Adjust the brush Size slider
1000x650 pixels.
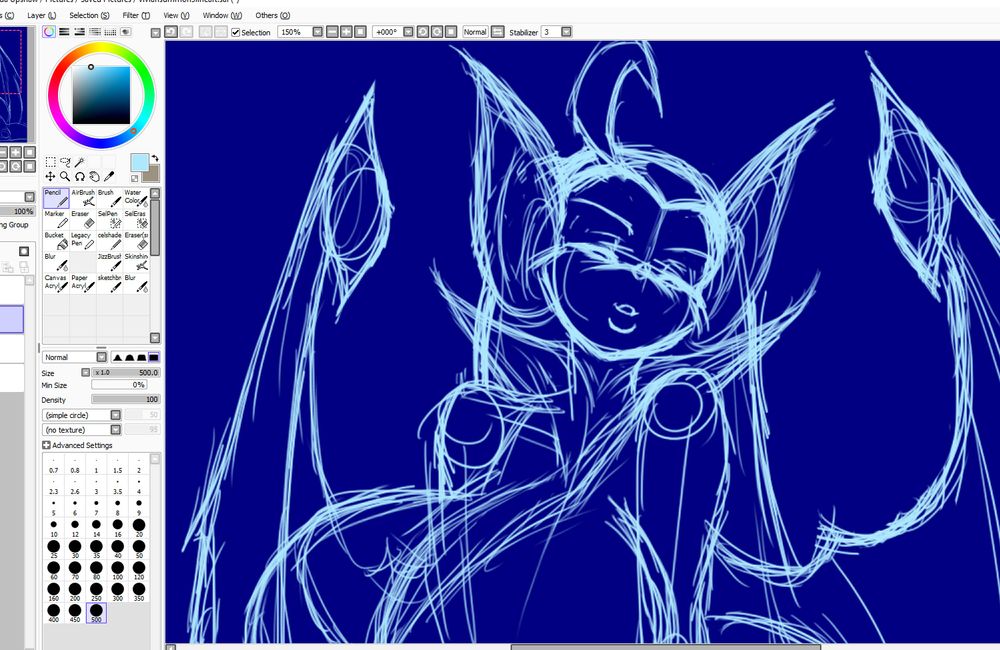[126, 373]
